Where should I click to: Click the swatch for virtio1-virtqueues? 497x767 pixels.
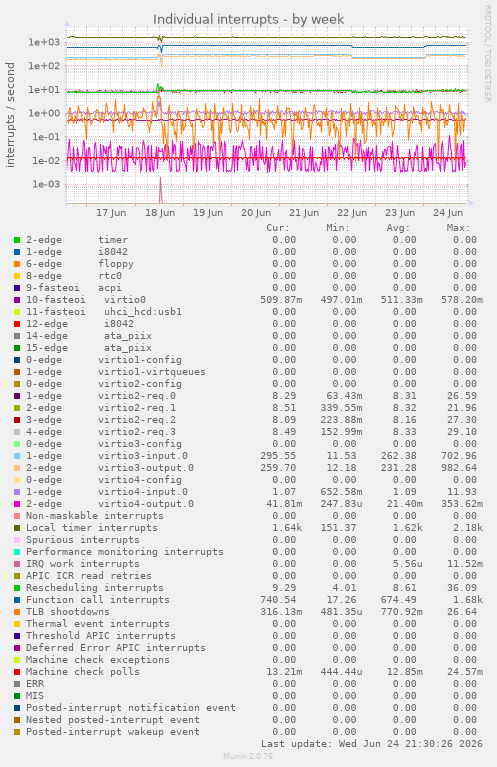[x=17, y=372]
